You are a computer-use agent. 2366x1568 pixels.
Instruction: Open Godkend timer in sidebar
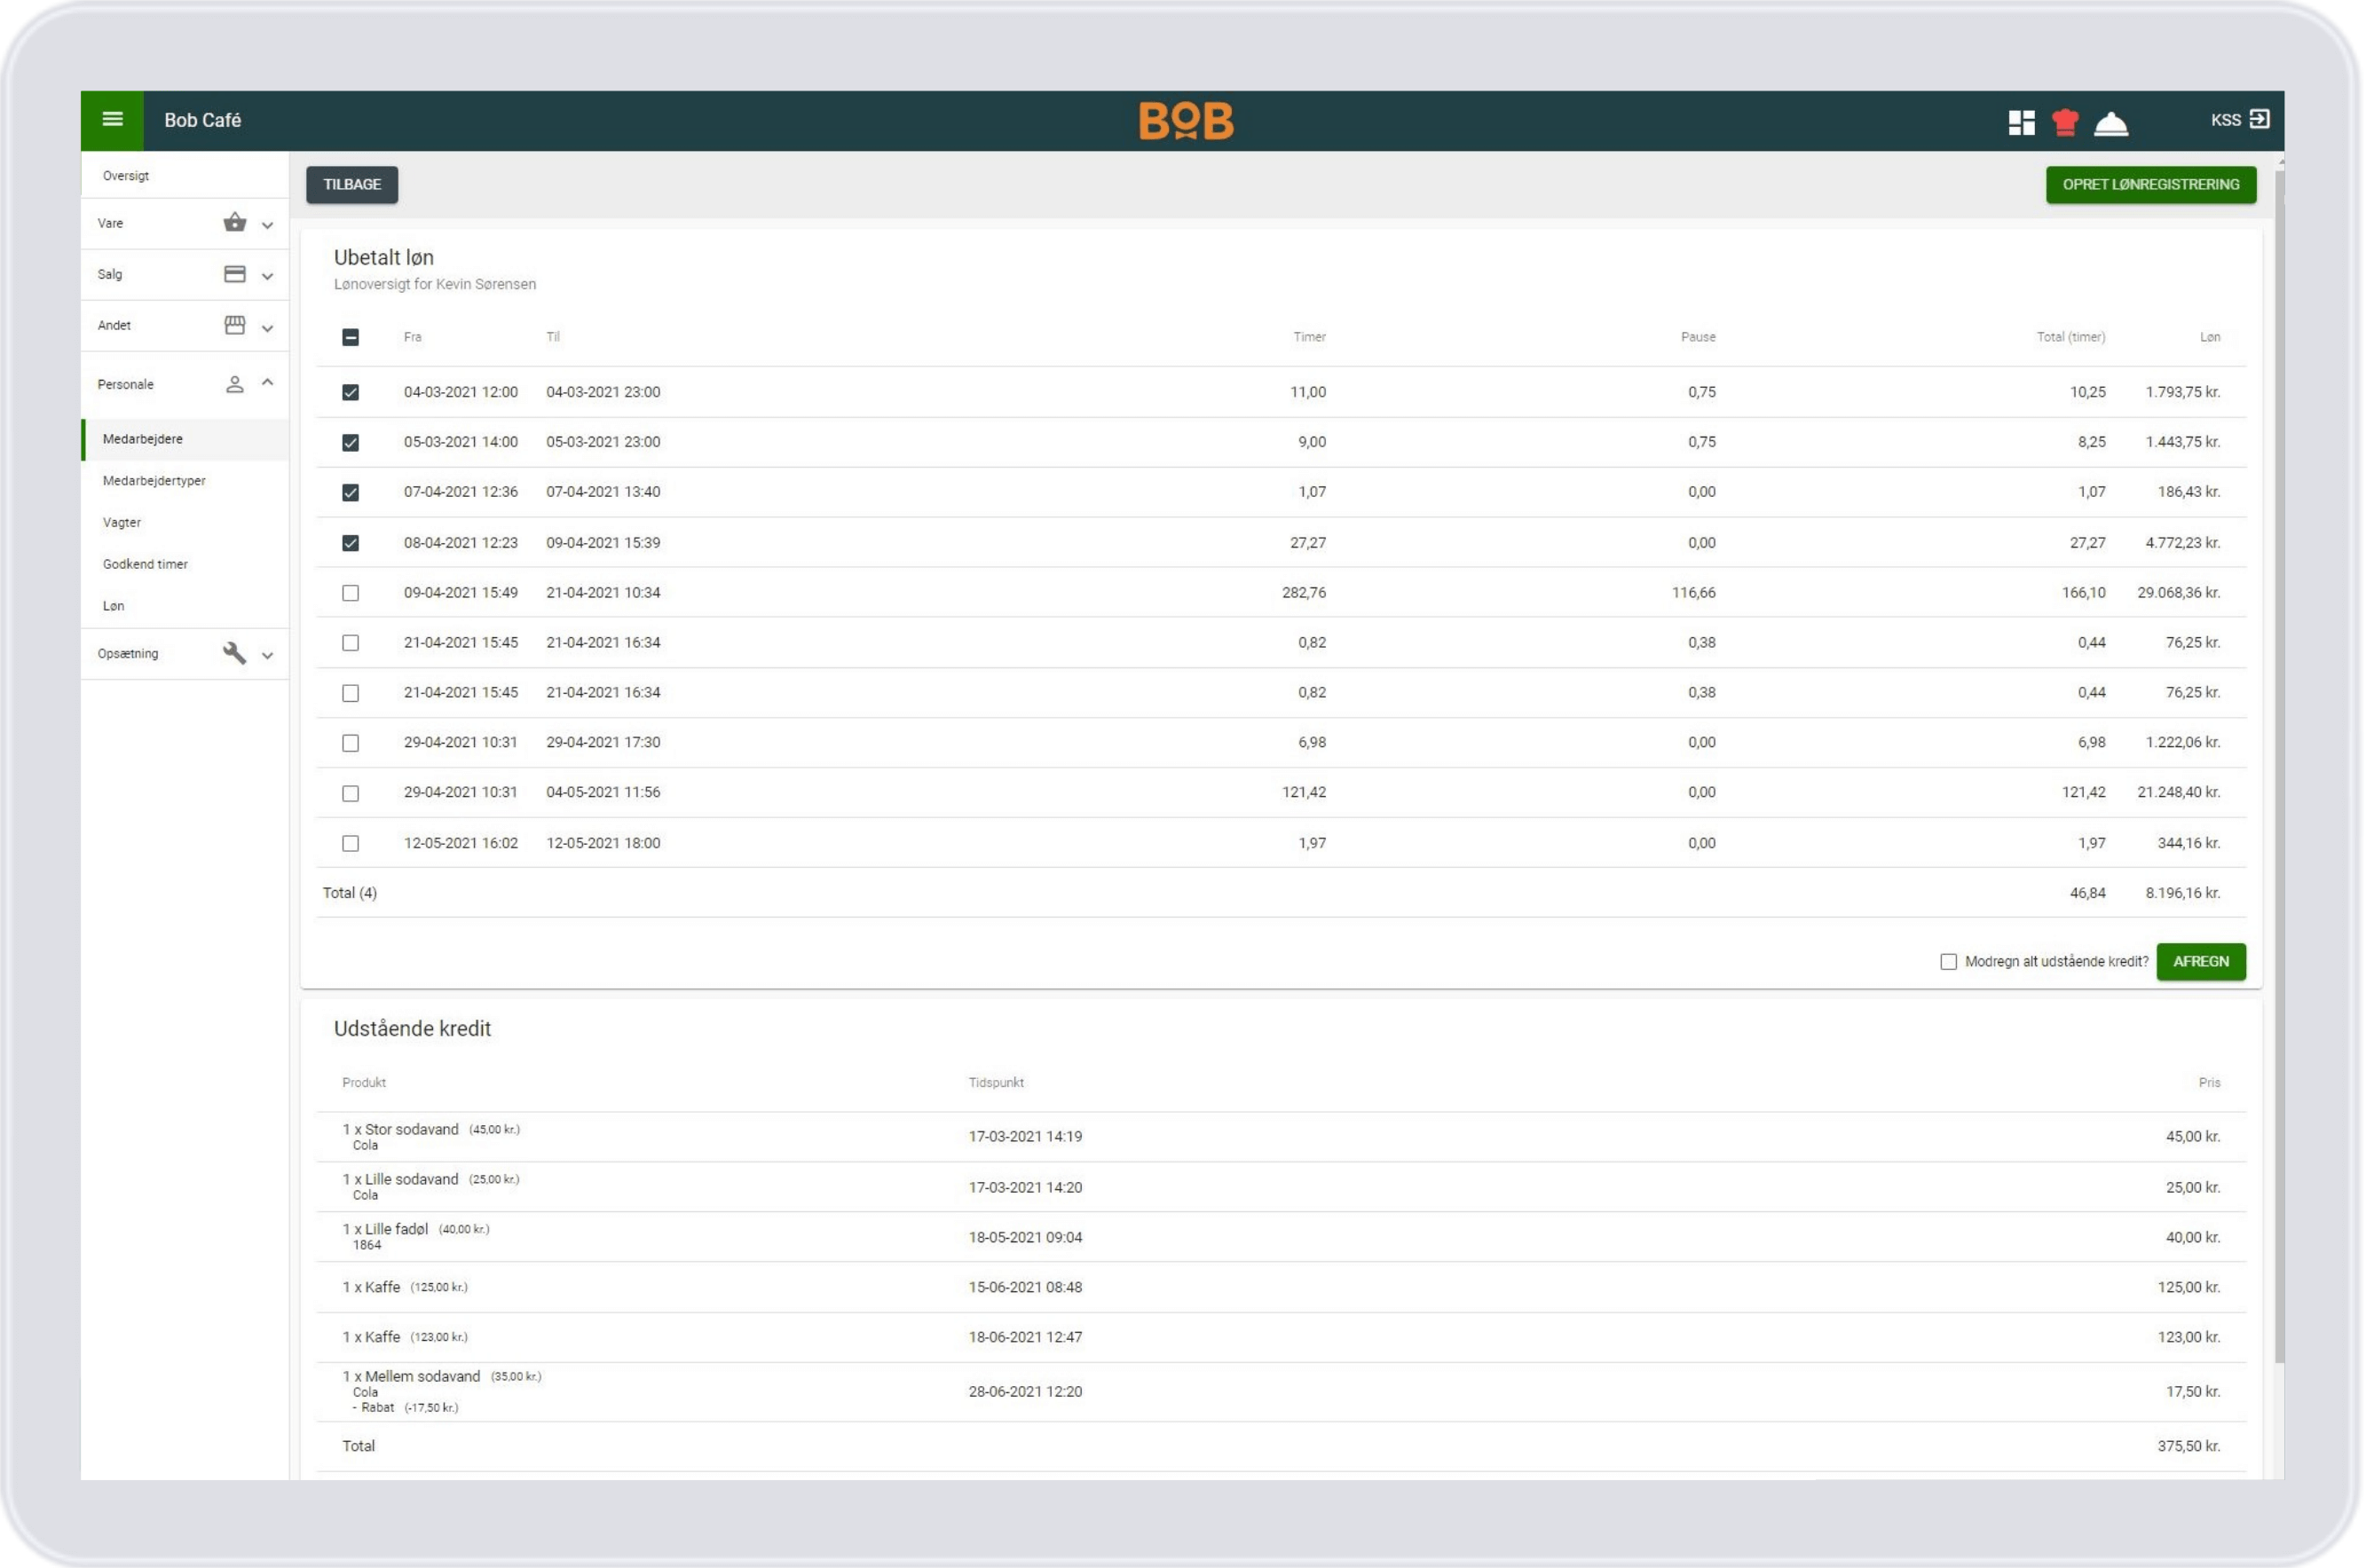coord(145,564)
